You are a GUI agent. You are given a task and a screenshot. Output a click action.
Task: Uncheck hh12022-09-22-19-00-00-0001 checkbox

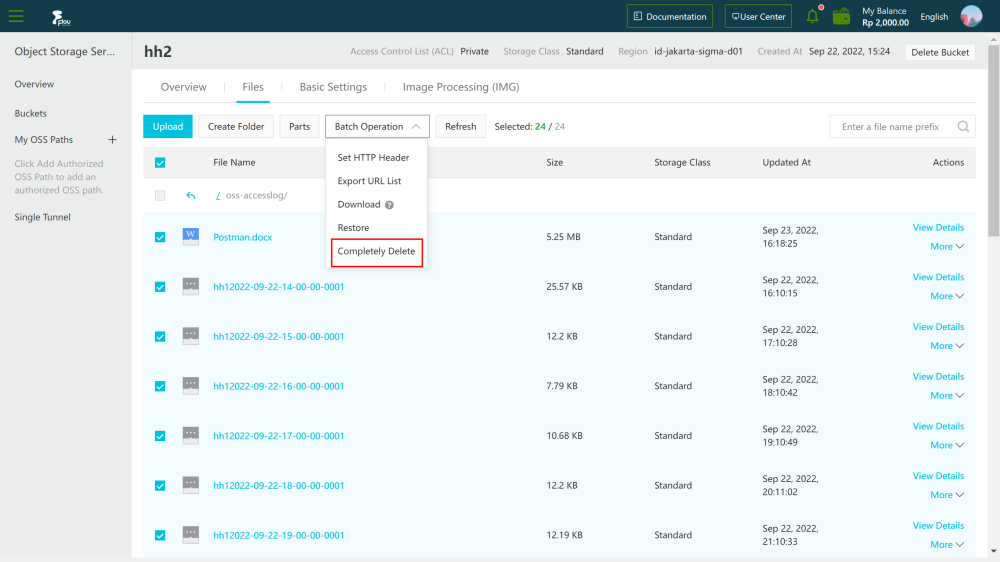(160, 535)
